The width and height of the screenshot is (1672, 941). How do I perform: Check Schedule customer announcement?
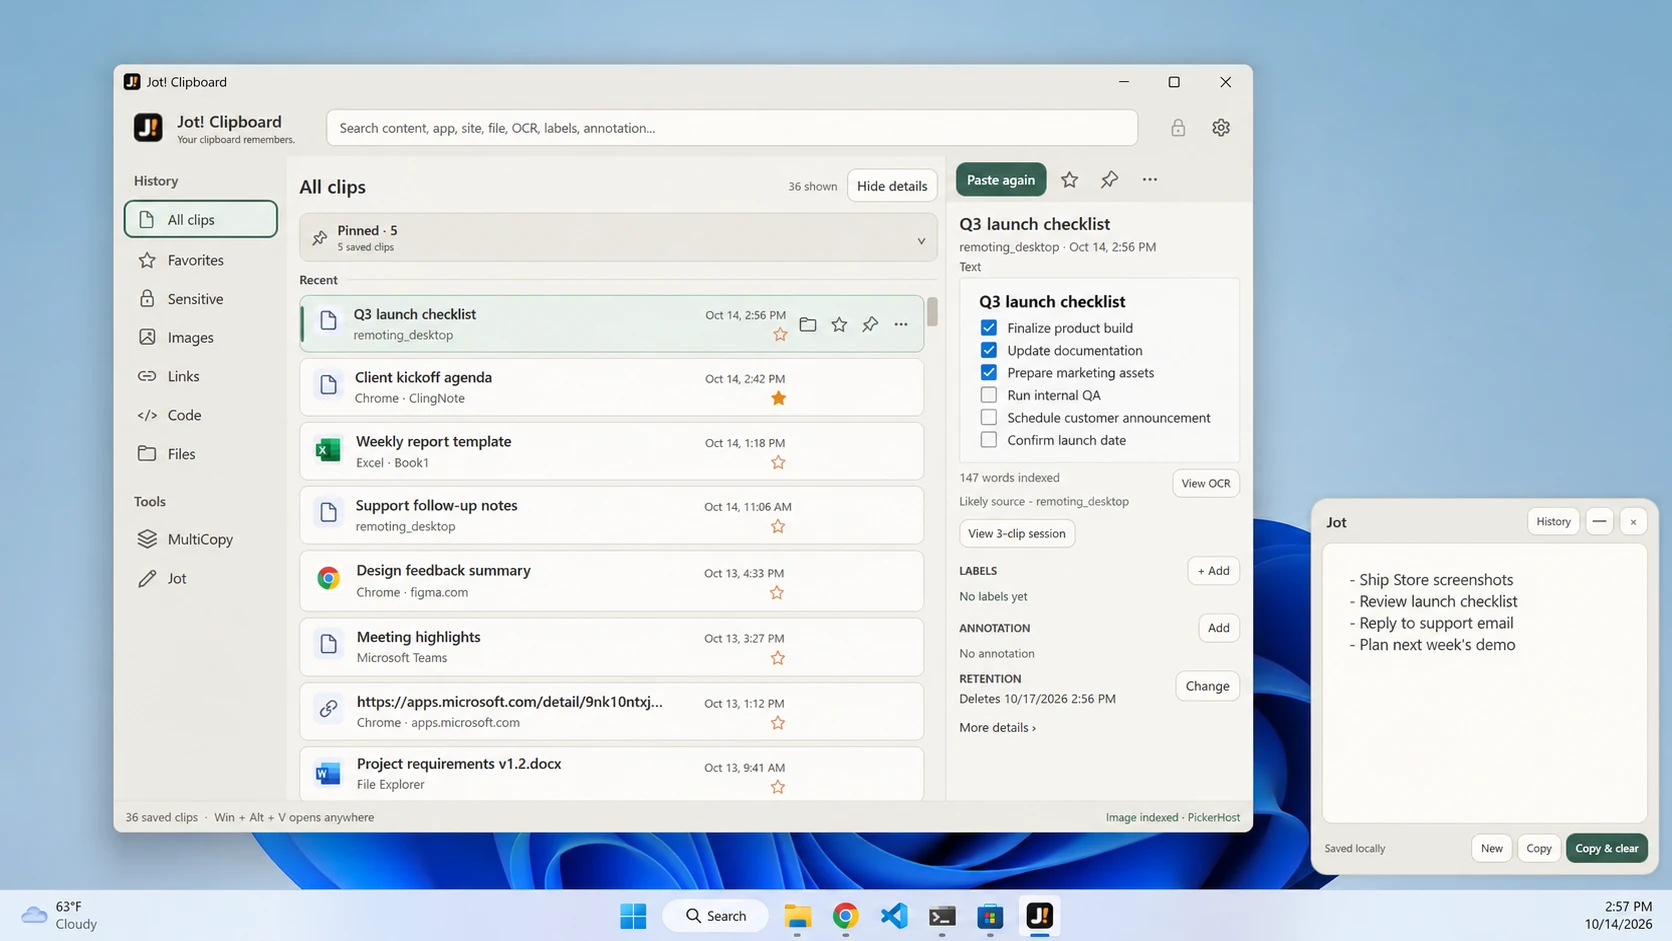(989, 417)
